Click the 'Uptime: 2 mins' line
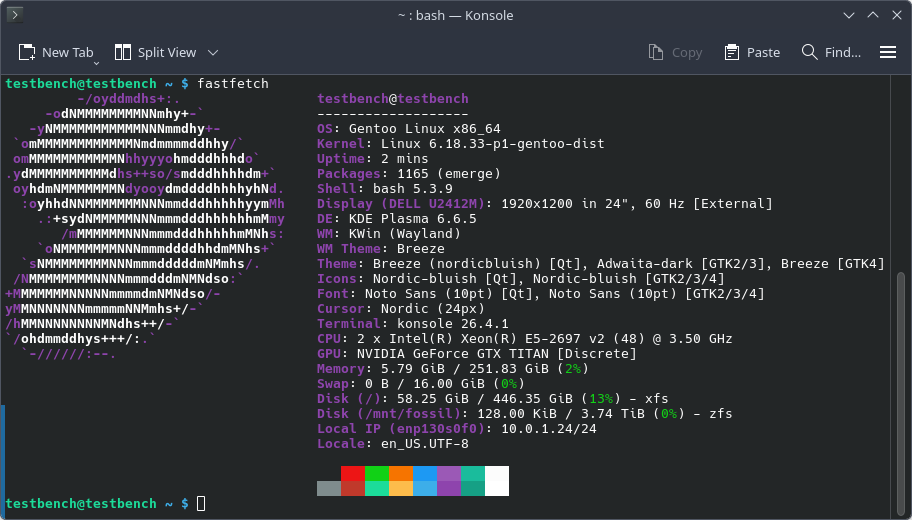The height and width of the screenshot is (520, 912). [x=372, y=159]
